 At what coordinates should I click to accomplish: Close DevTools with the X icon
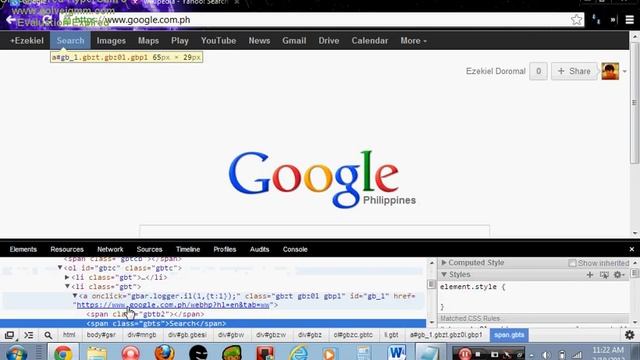click(631, 249)
